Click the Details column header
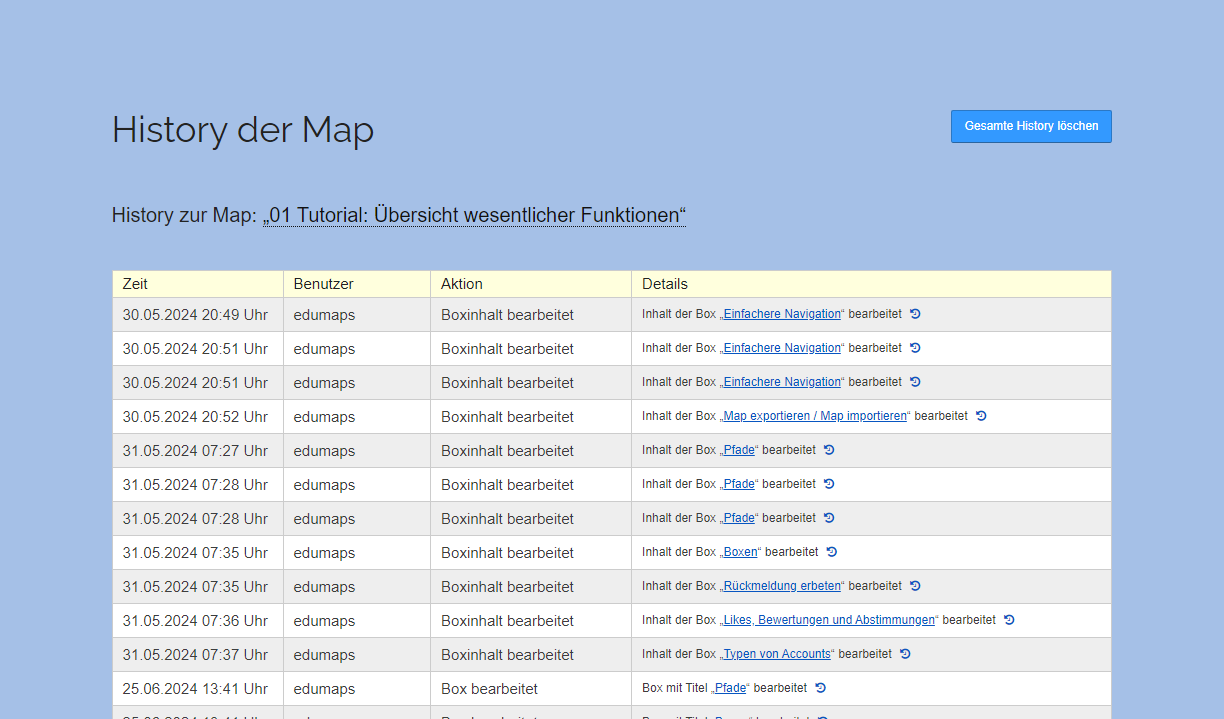Image resolution: width=1224 pixels, height=719 pixels. pos(665,284)
